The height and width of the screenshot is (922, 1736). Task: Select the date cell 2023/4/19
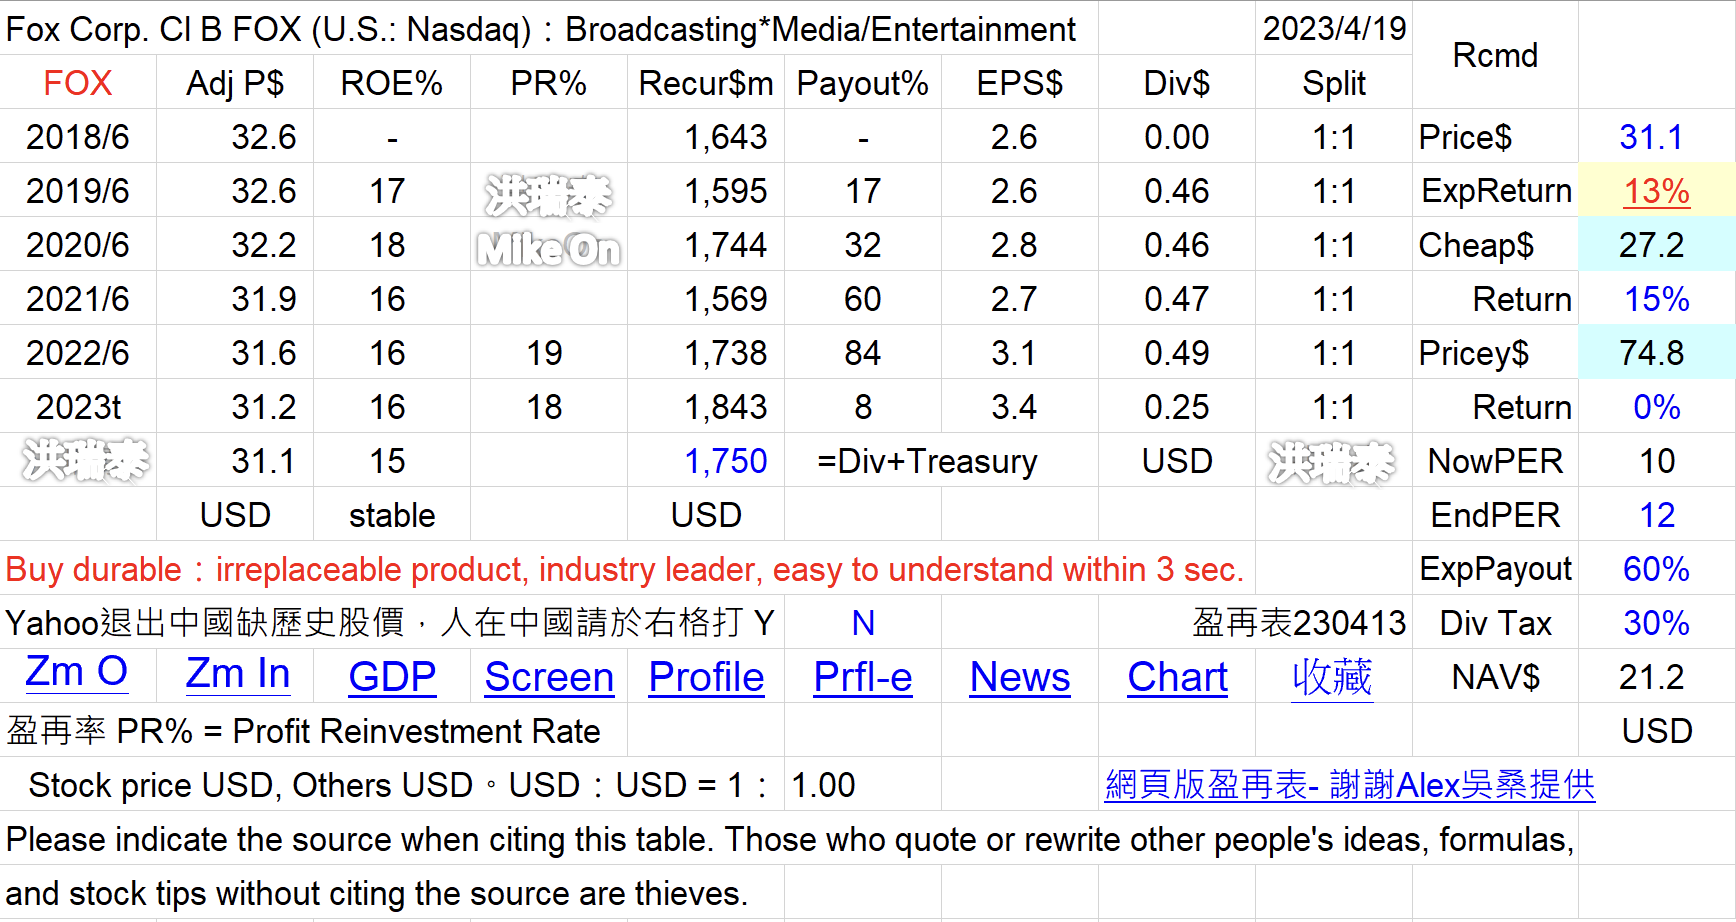1334,28
